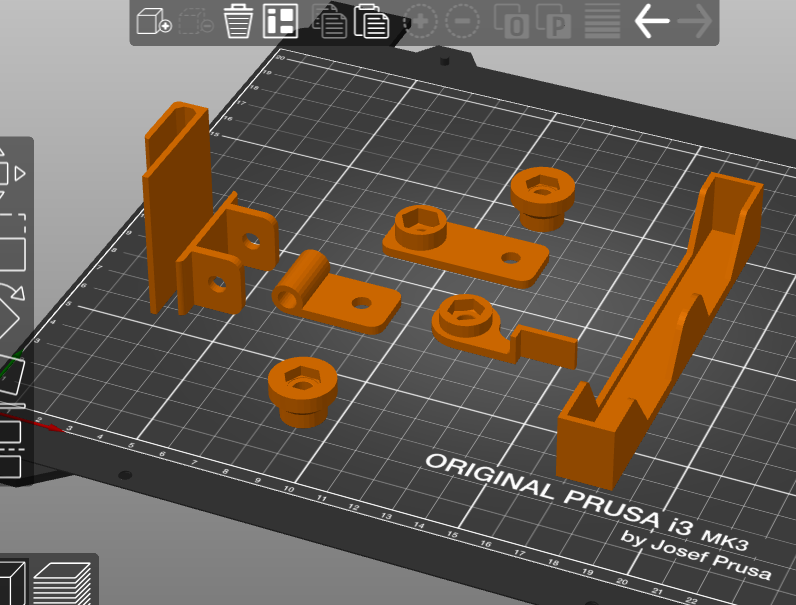The image size is (796, 605).
Task: Remove an instance with the minus icon
Action: coord(462,21)
